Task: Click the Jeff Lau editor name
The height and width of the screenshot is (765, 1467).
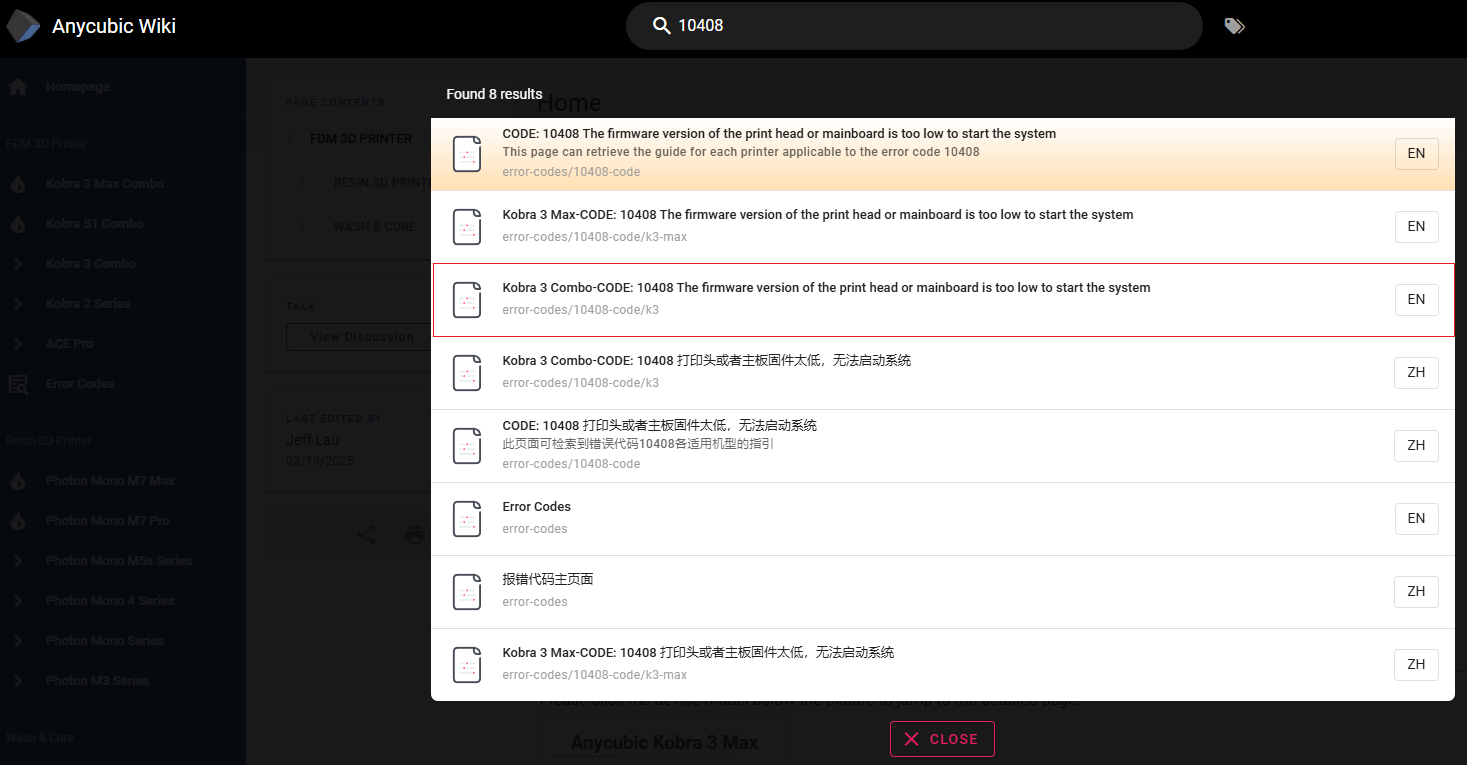Action: pyautogui.click(x=313, y=440)
